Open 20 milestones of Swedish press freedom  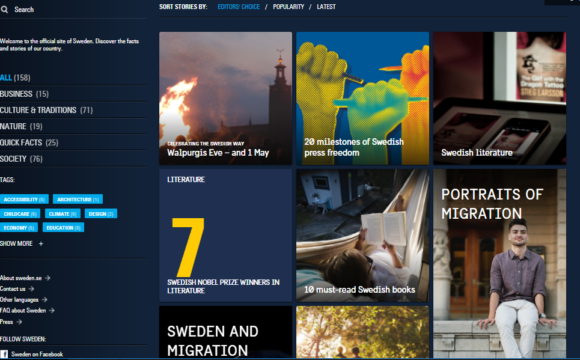(x=362, y=98)
